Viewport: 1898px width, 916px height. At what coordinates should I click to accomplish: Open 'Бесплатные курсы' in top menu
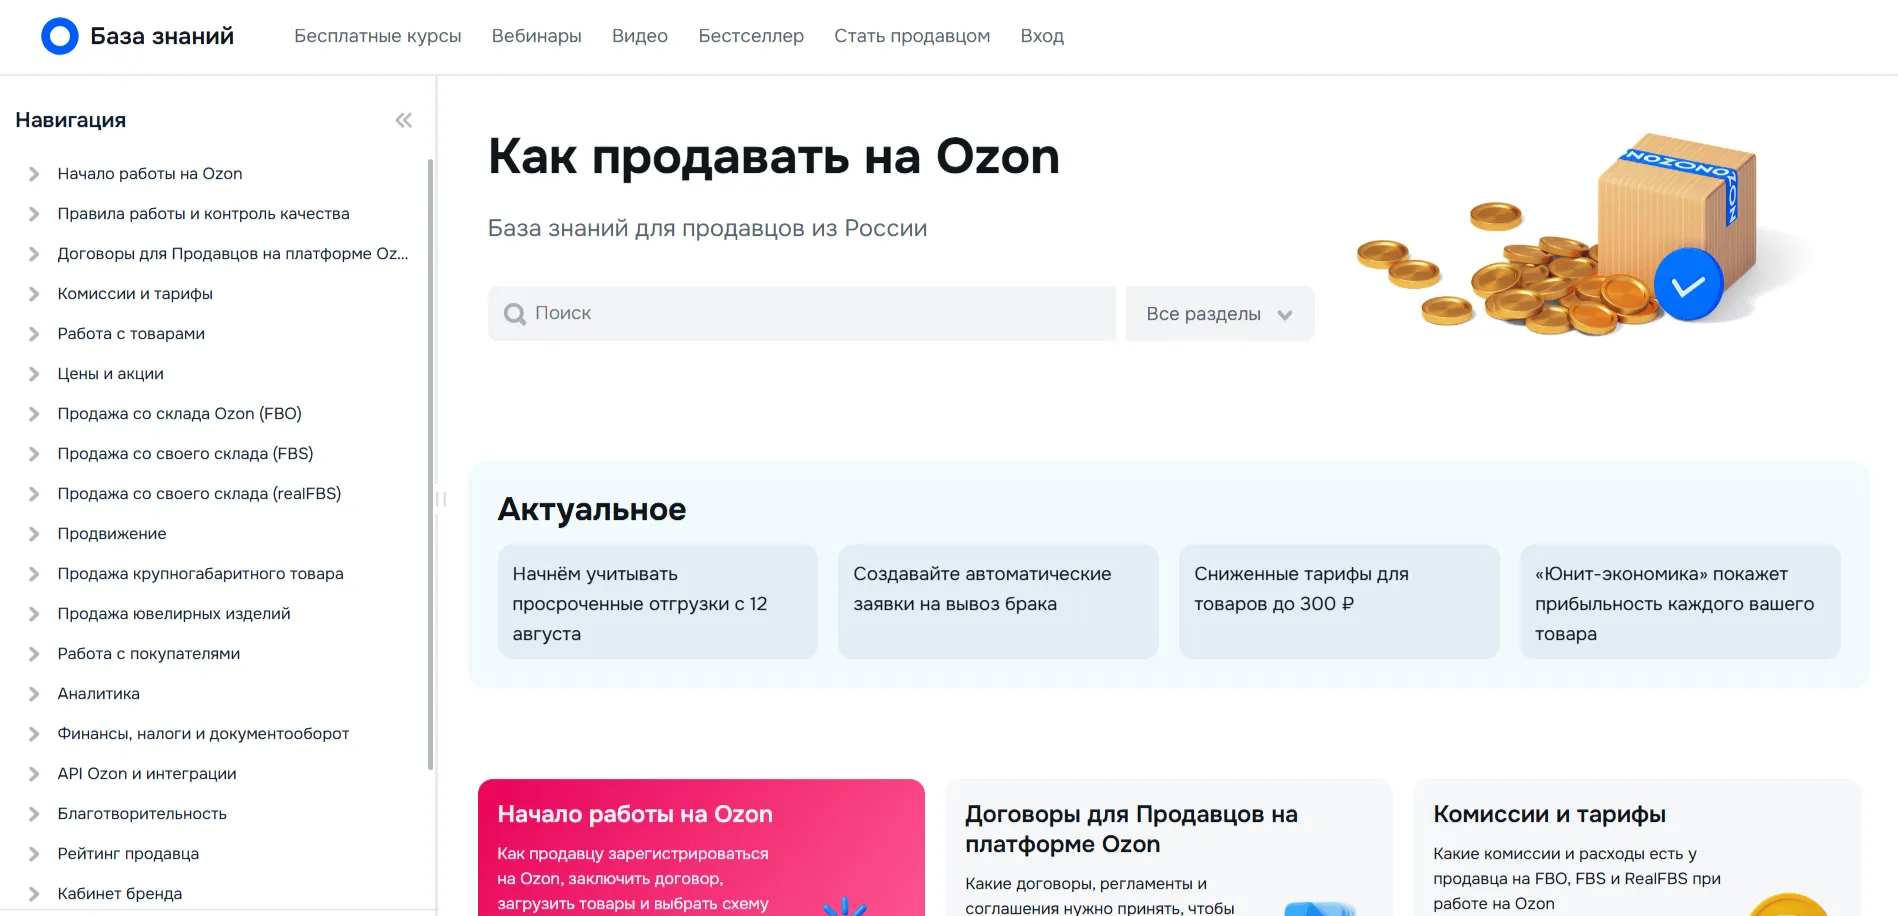pyautogui.click(x=377, y=36)
